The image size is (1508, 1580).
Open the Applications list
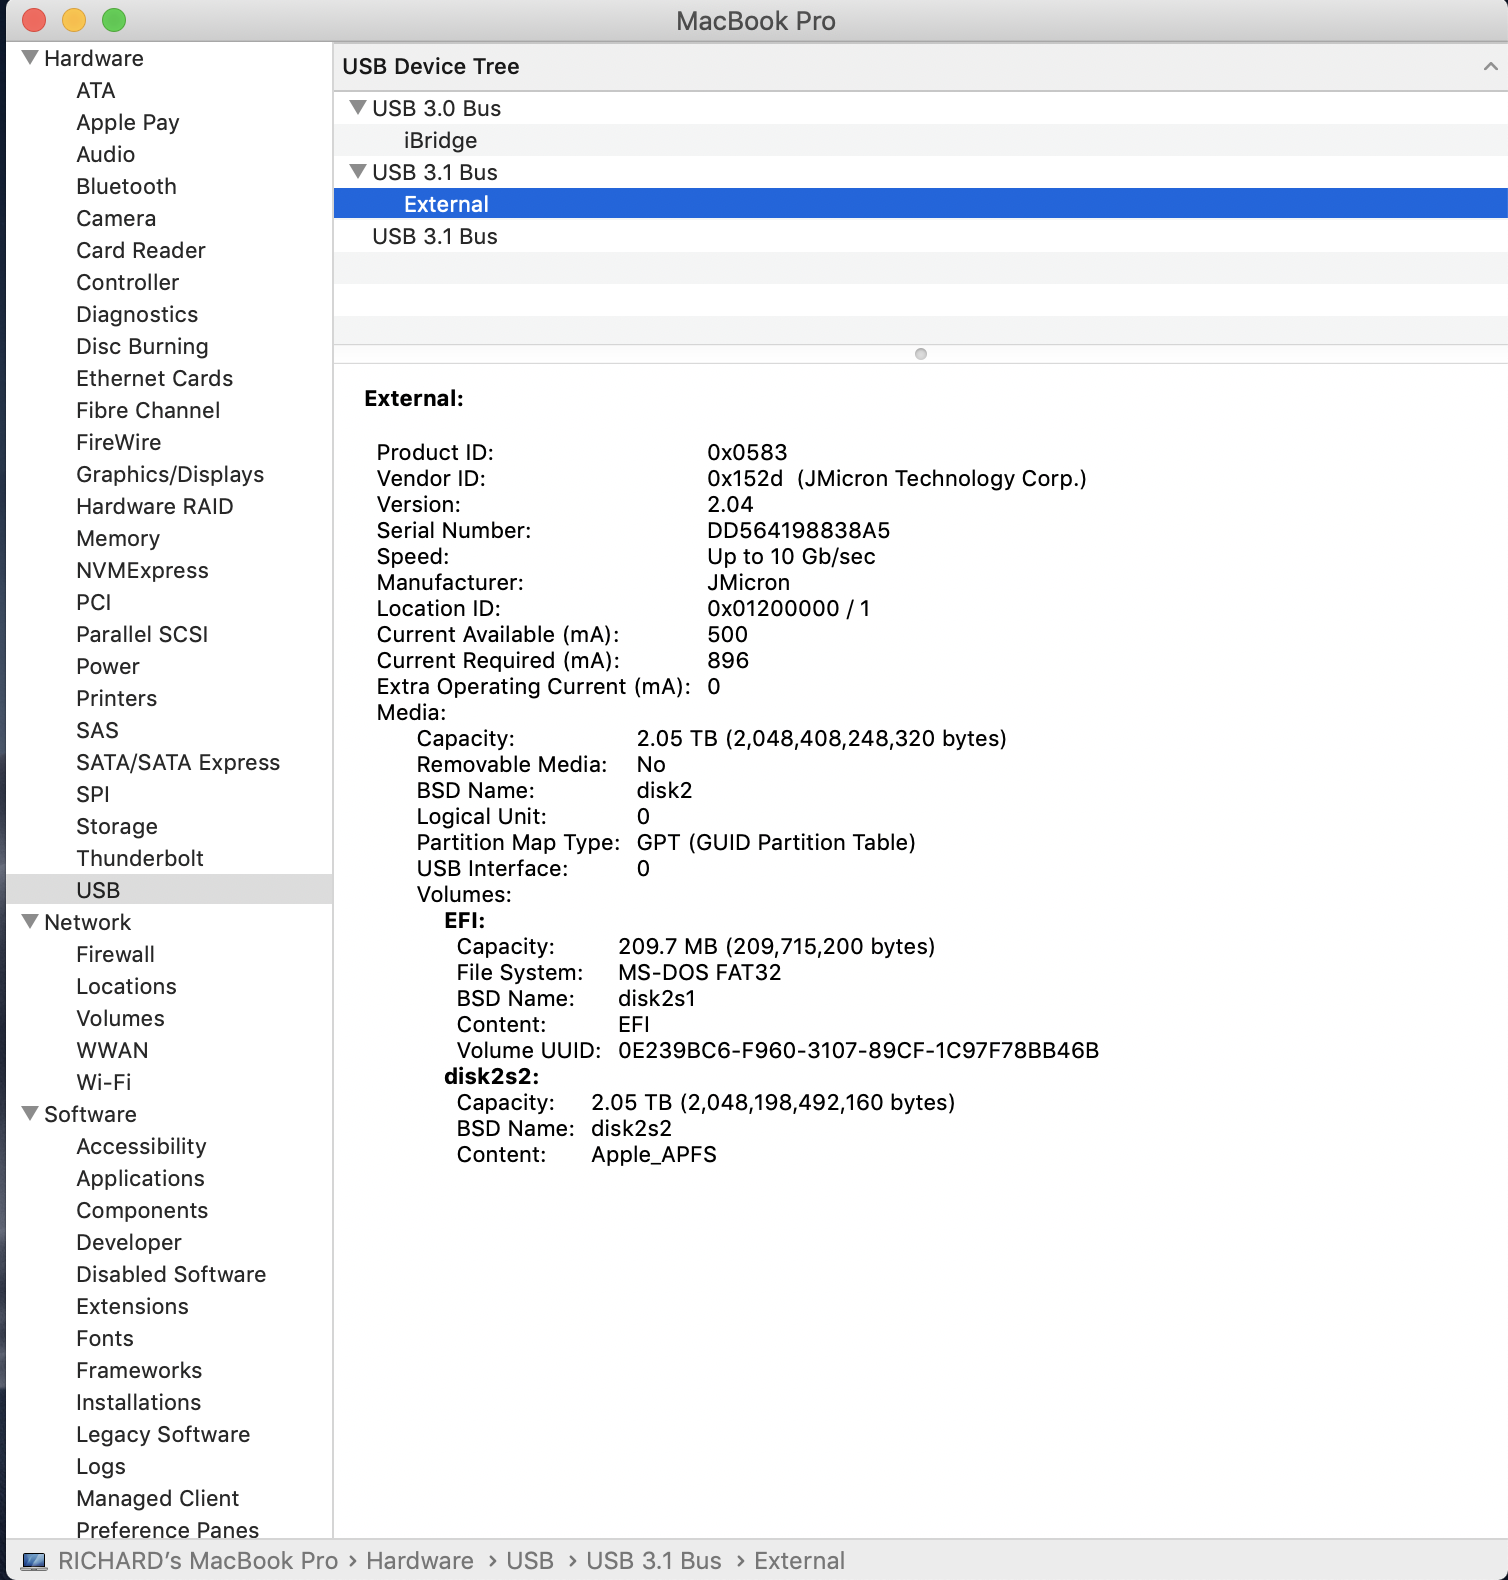click(x=141, y=1178)
